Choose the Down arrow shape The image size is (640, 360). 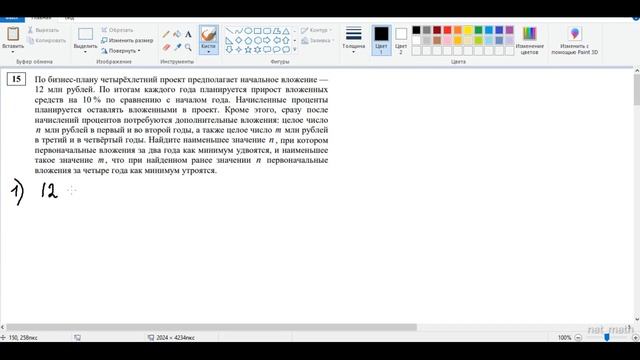click(229, 50)
